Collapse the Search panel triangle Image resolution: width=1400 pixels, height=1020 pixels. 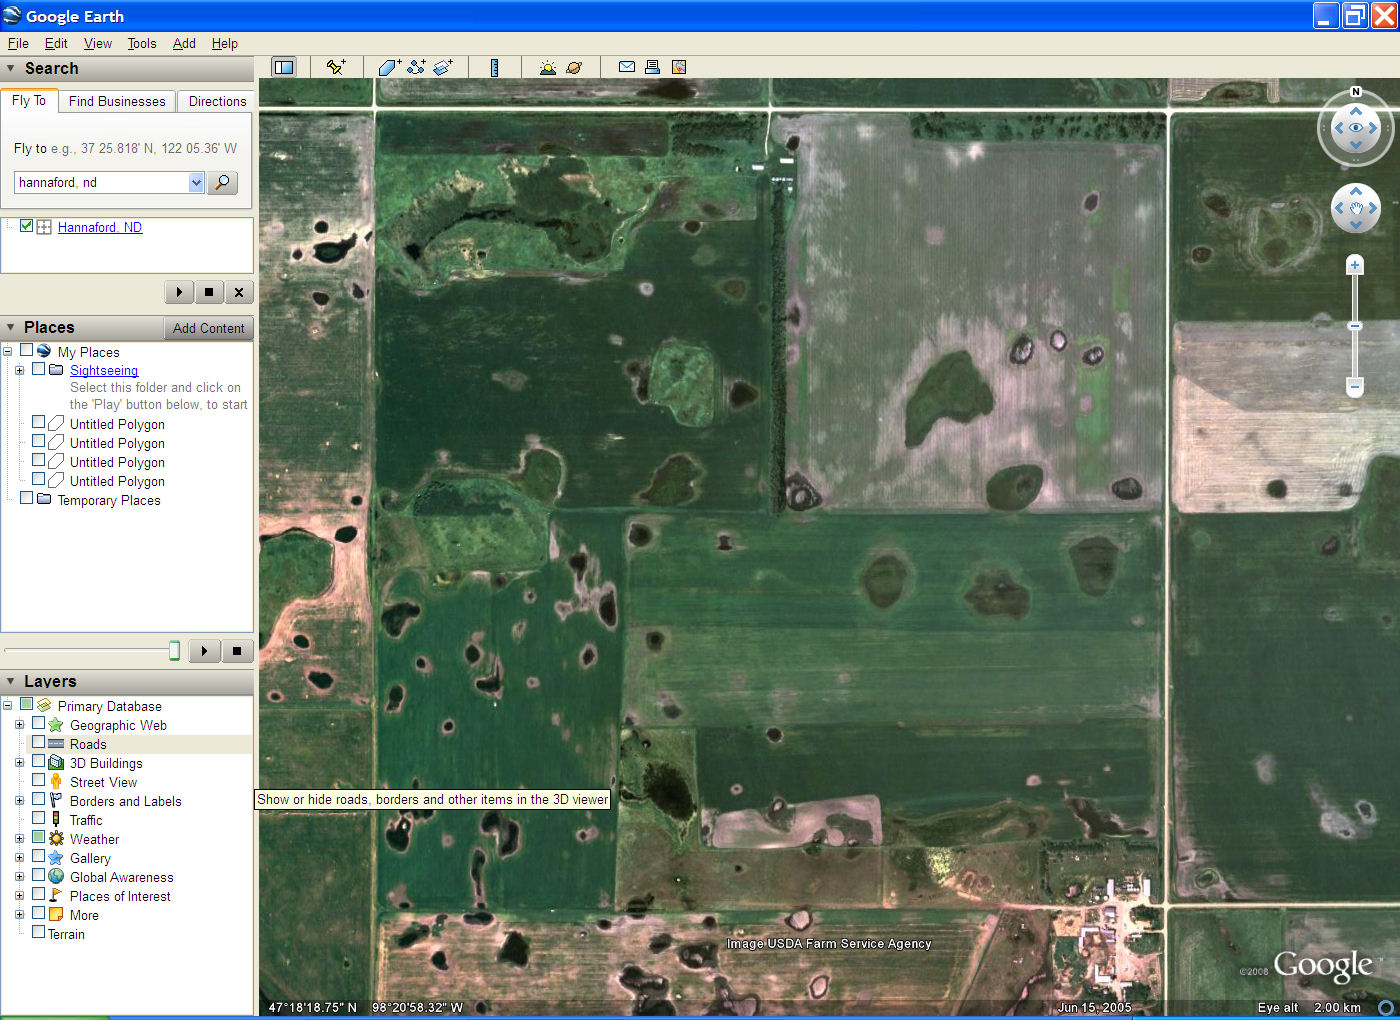click(11, 69)
